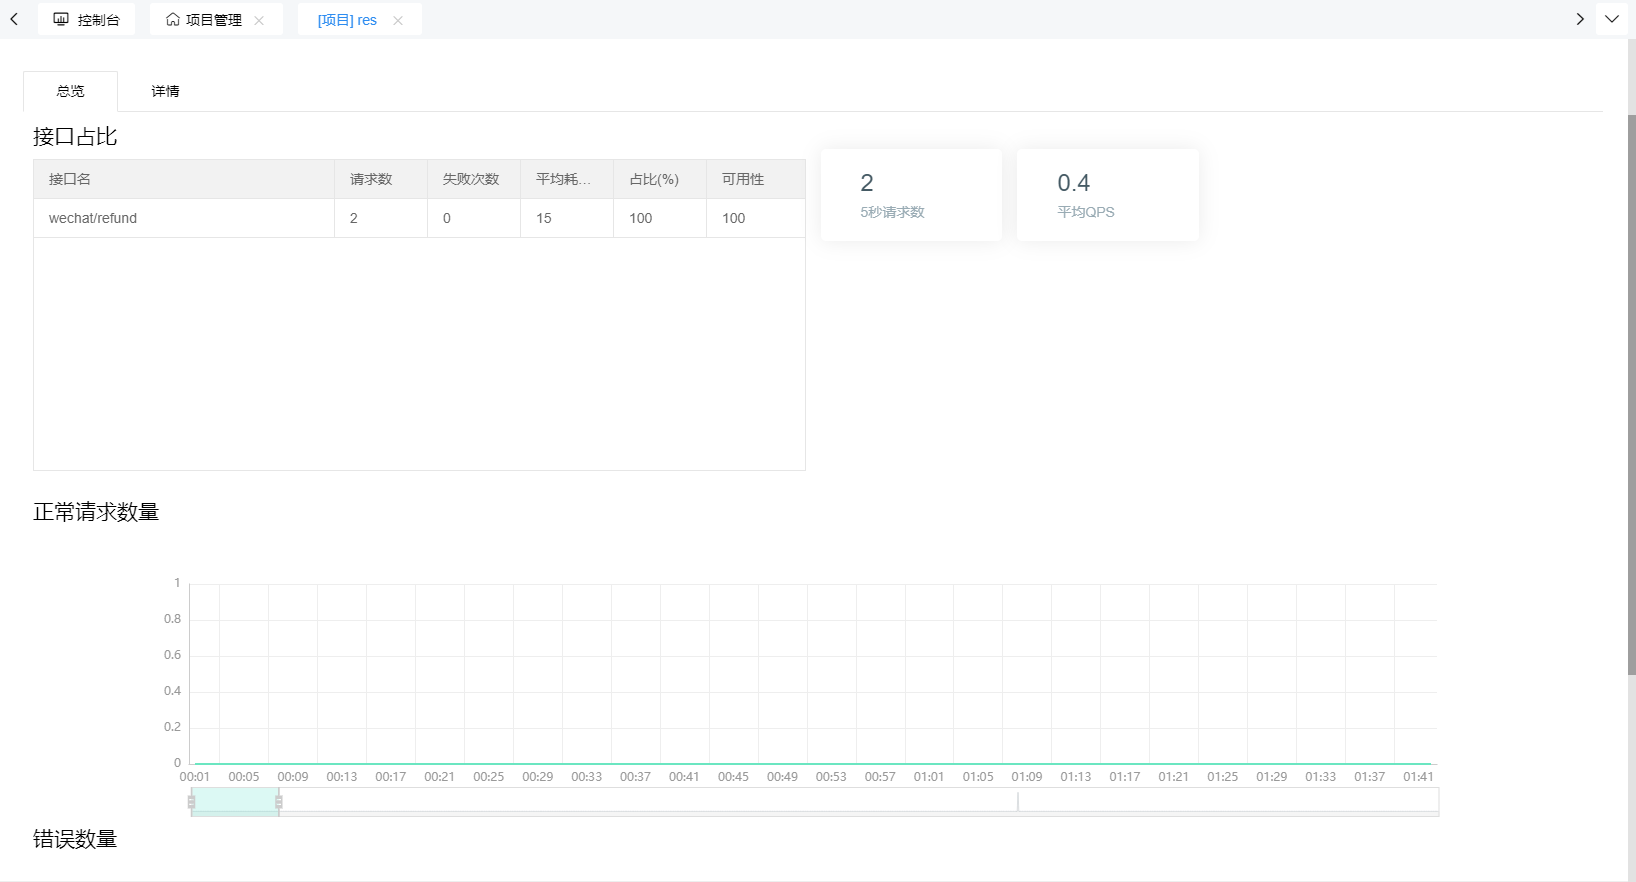Click the 01:09 label on chart axis

point(1027,777)
